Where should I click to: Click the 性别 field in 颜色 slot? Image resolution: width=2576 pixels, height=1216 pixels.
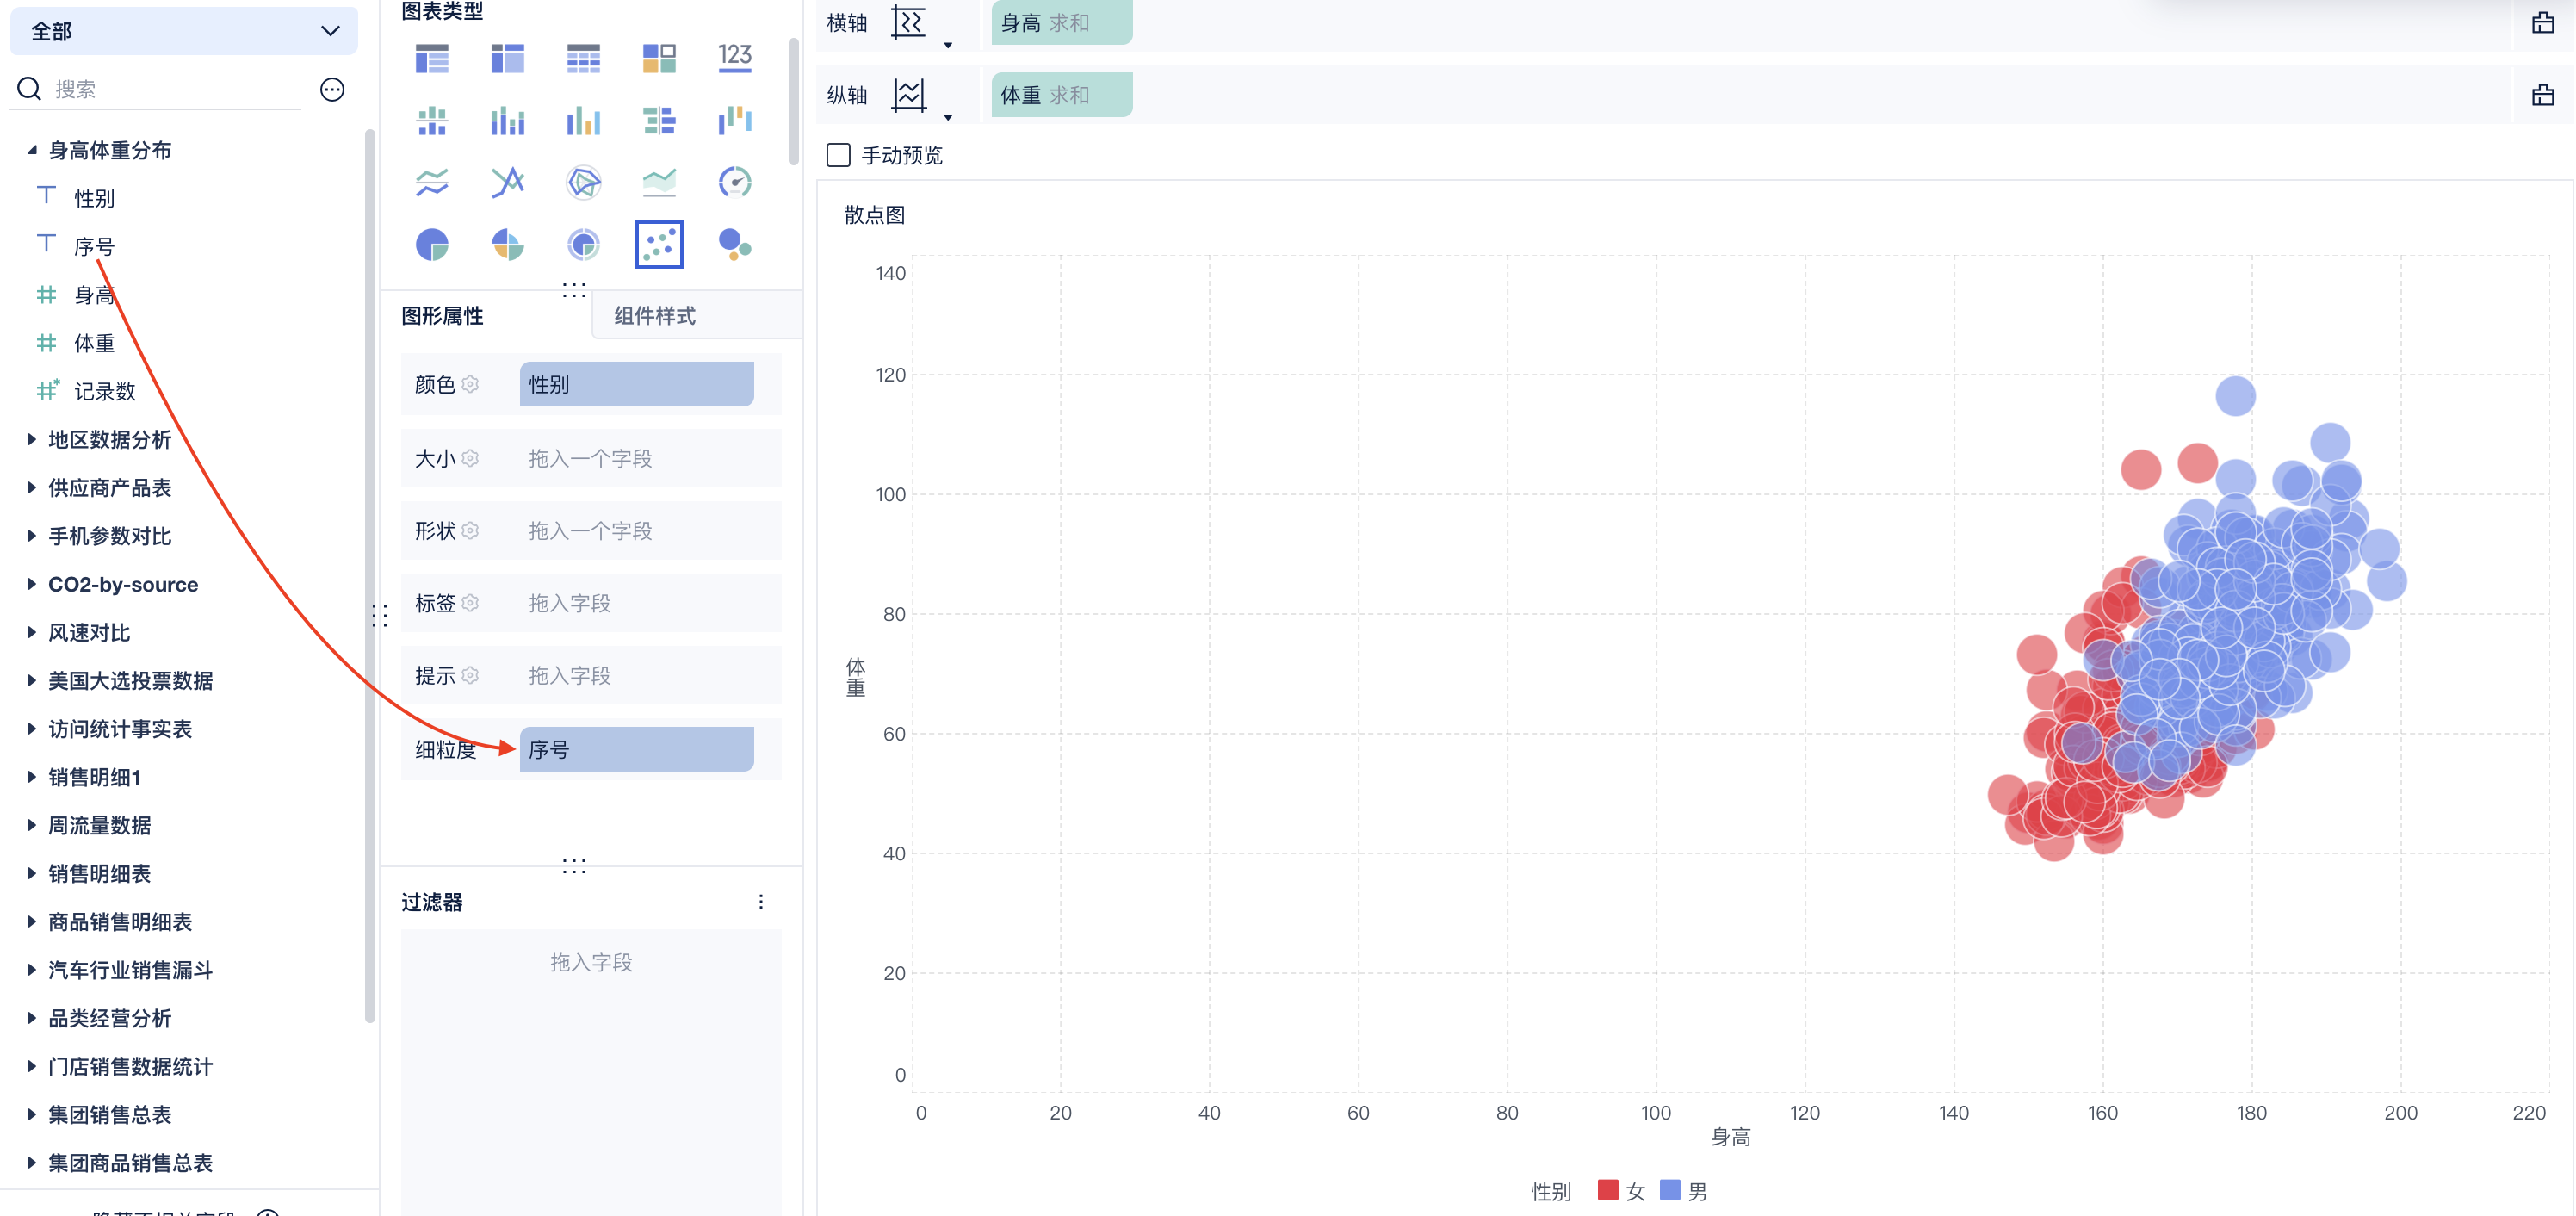pos(636,384)
